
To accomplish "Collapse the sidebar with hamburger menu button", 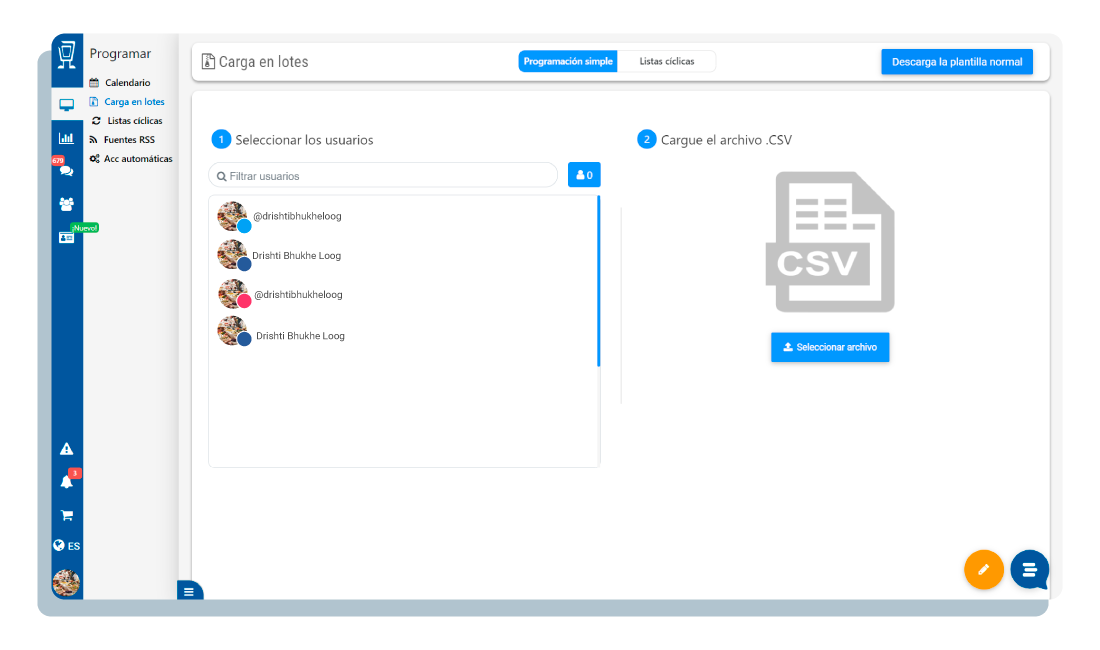I will (x=189, y=591).
